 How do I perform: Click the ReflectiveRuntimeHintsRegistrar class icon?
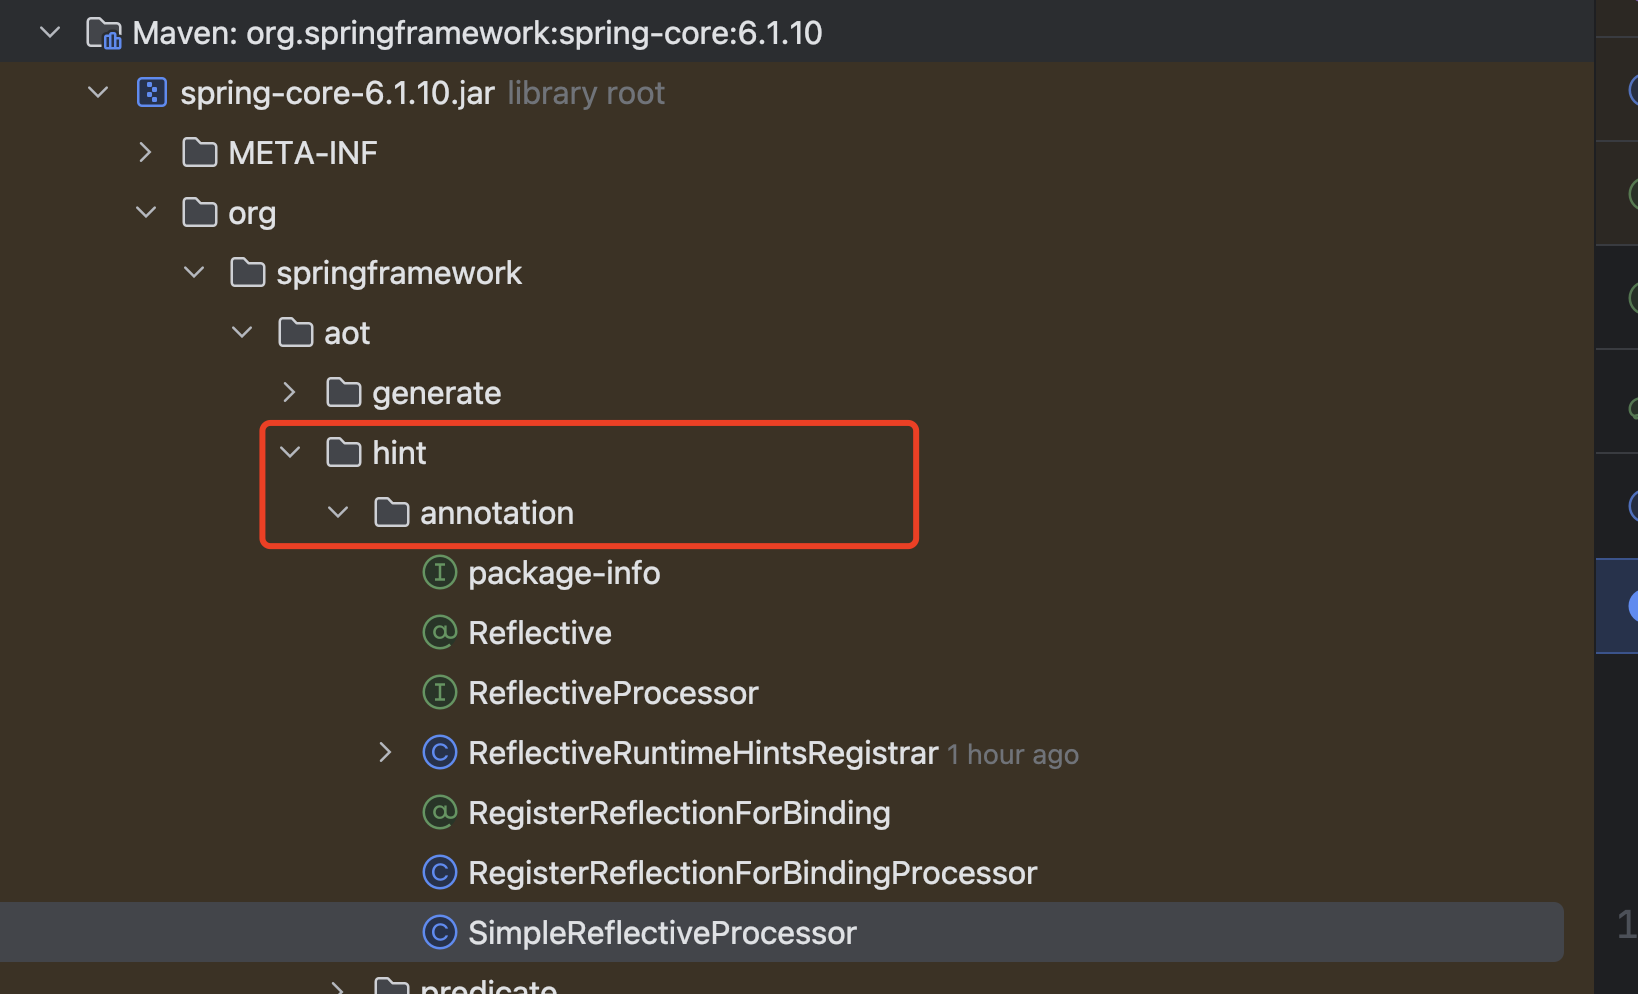pos(440,753)
